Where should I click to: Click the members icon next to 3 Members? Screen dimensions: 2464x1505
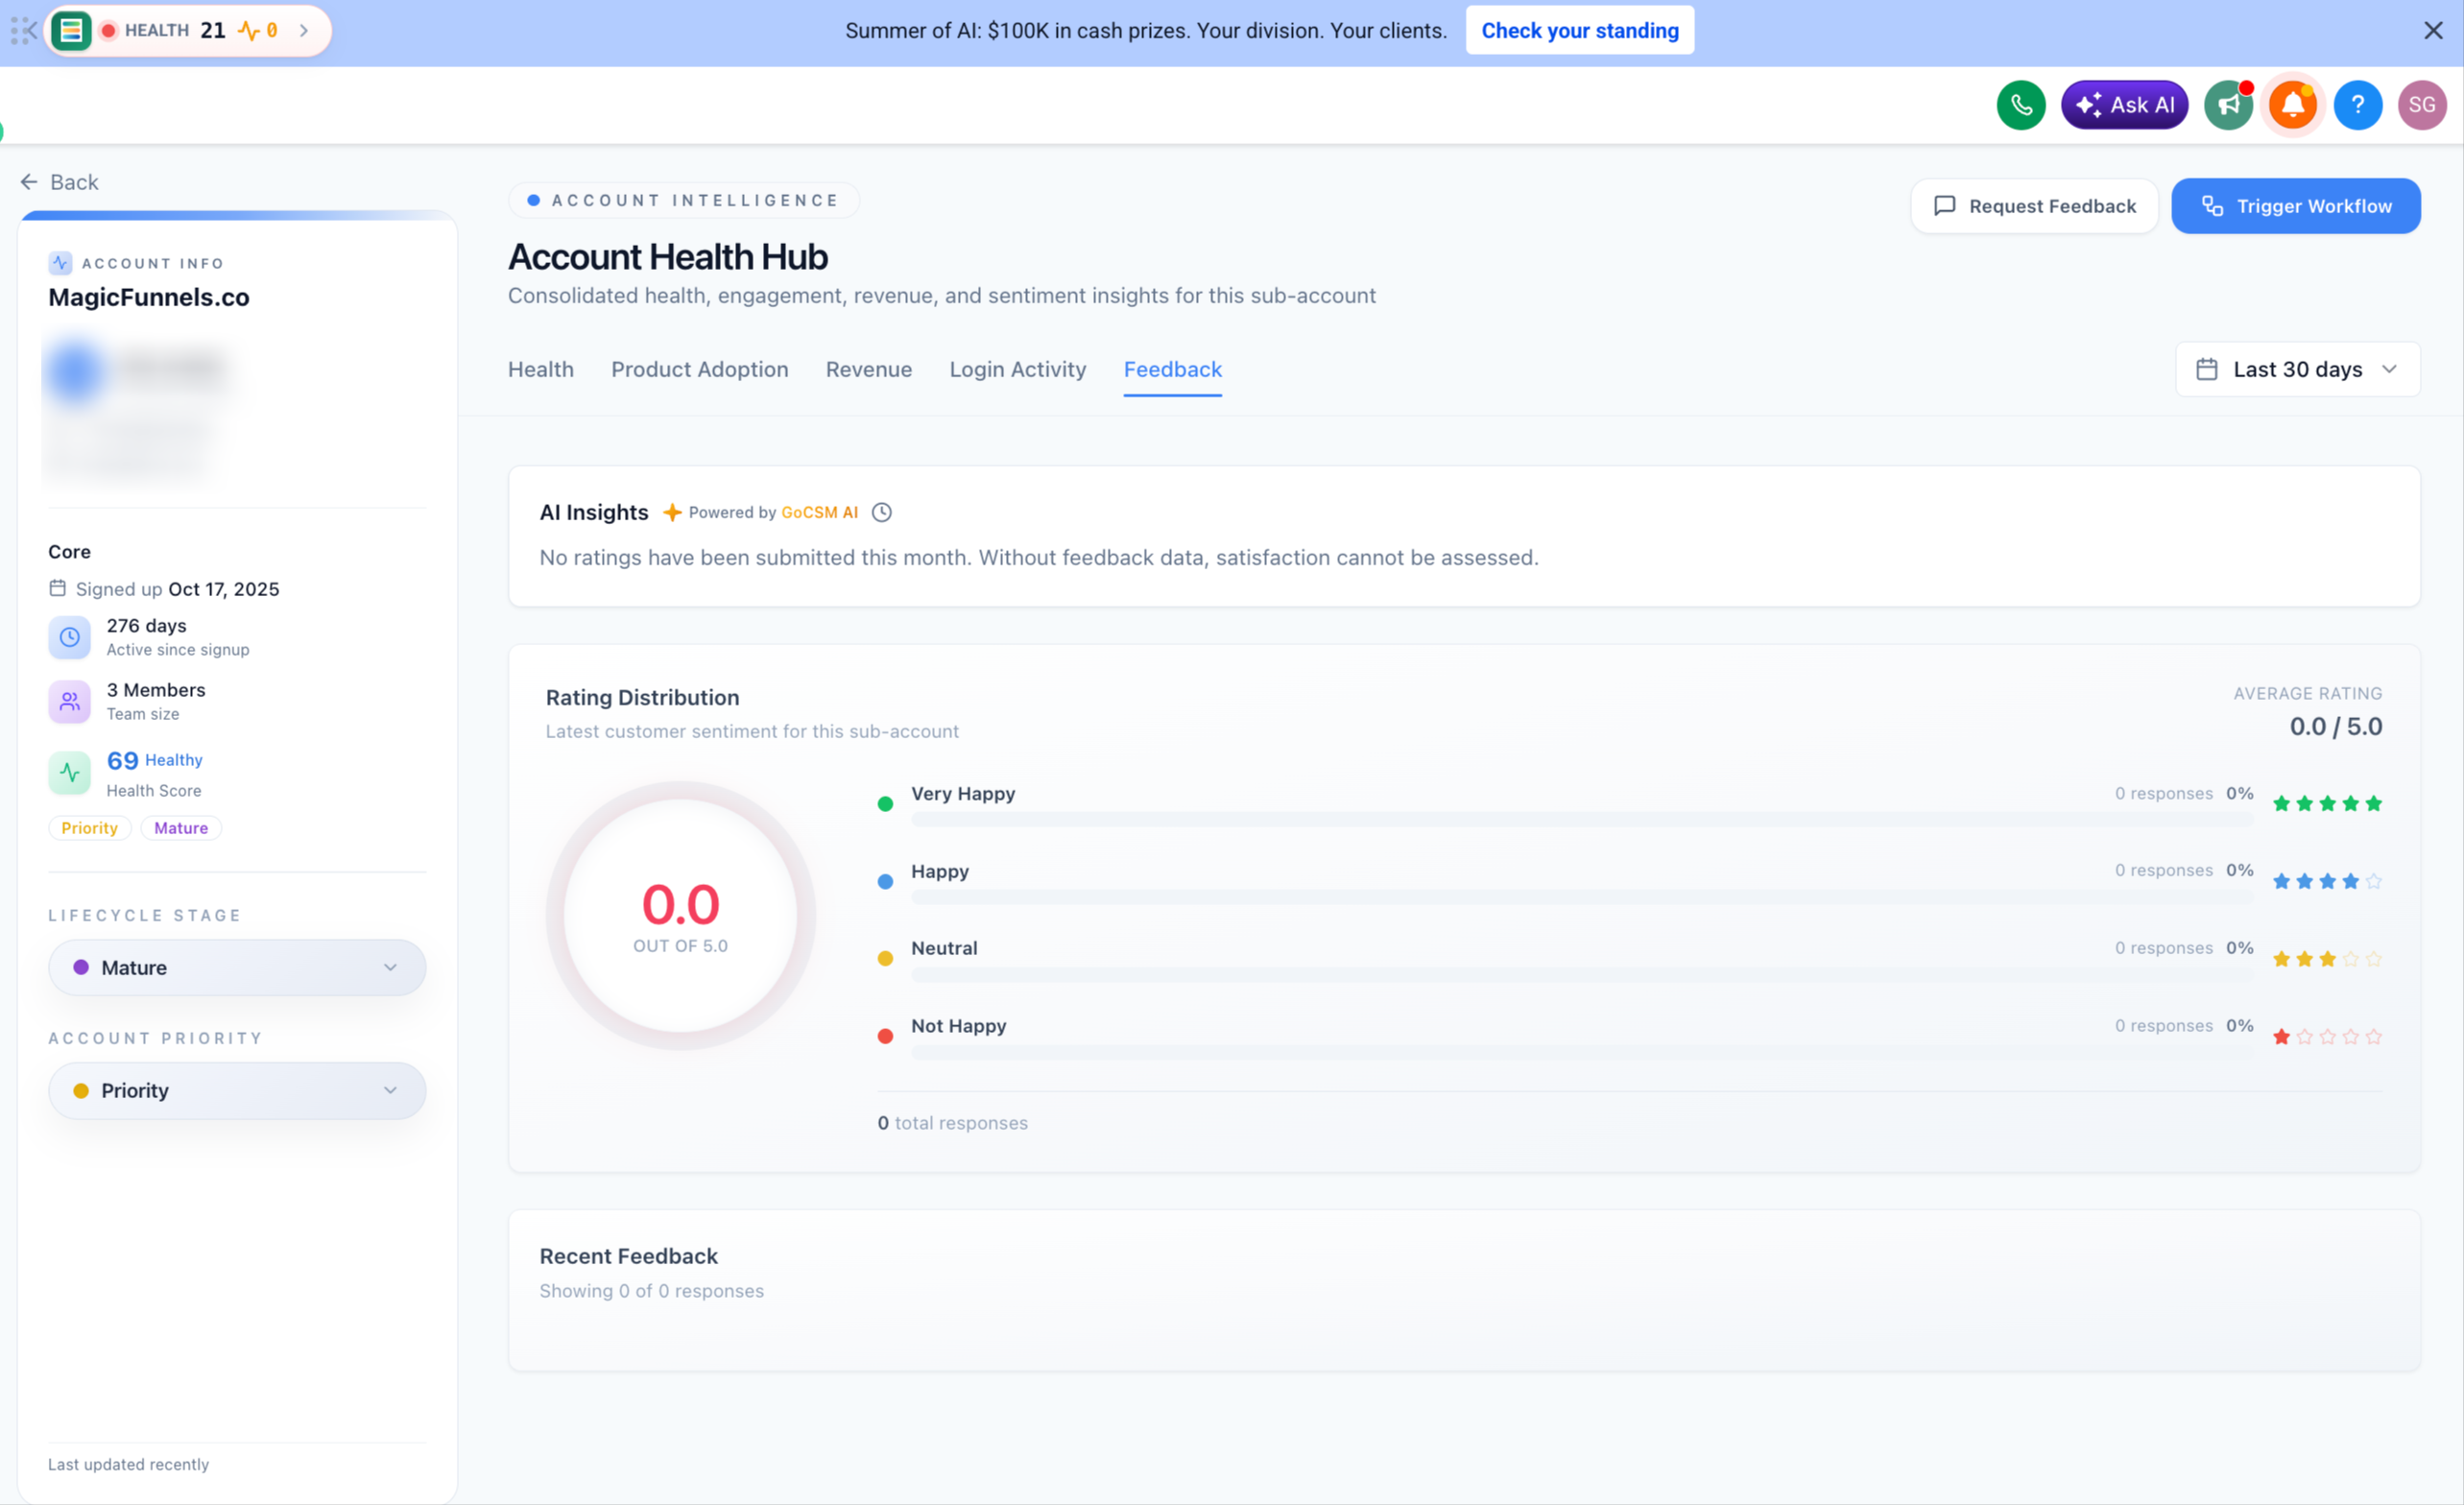click(70, 702)
